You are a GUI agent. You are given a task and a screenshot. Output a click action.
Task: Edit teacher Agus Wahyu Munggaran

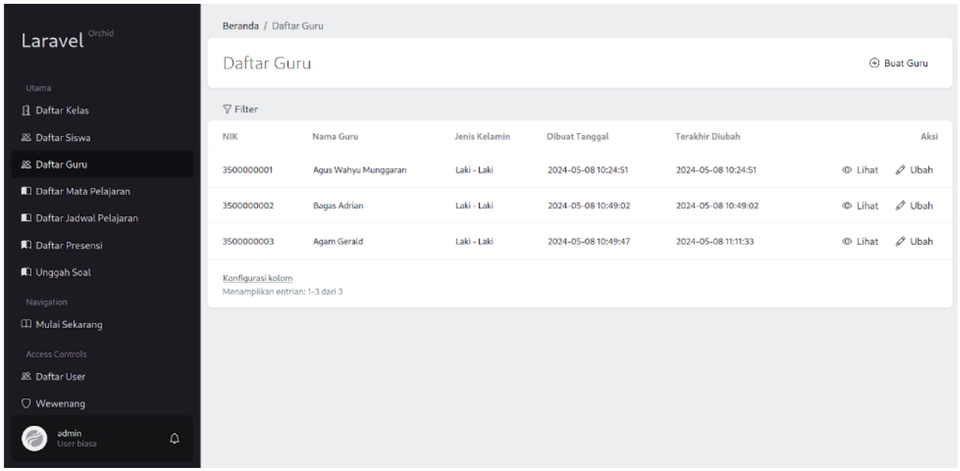pyautogui.click(x=914, y=169)
